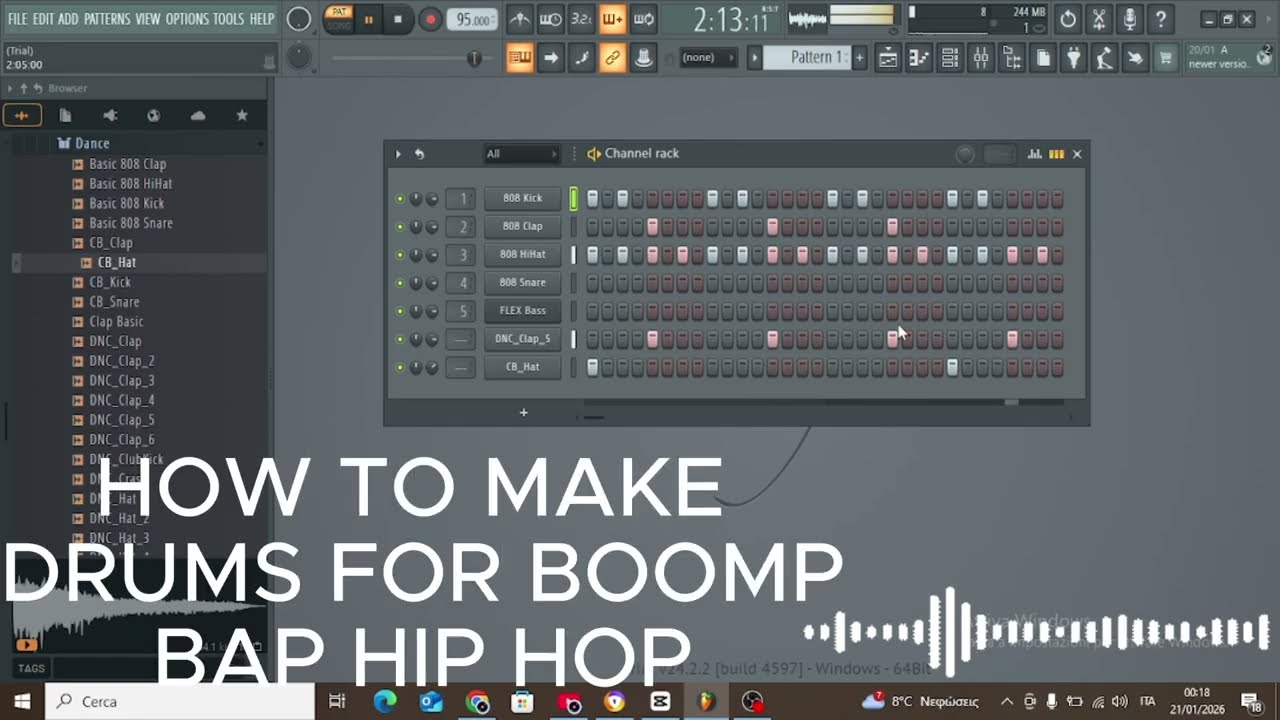The image size is (1280, 720).
Task: Open mixer track selector 1 for 808 Kick
Action: click(461, 199)
